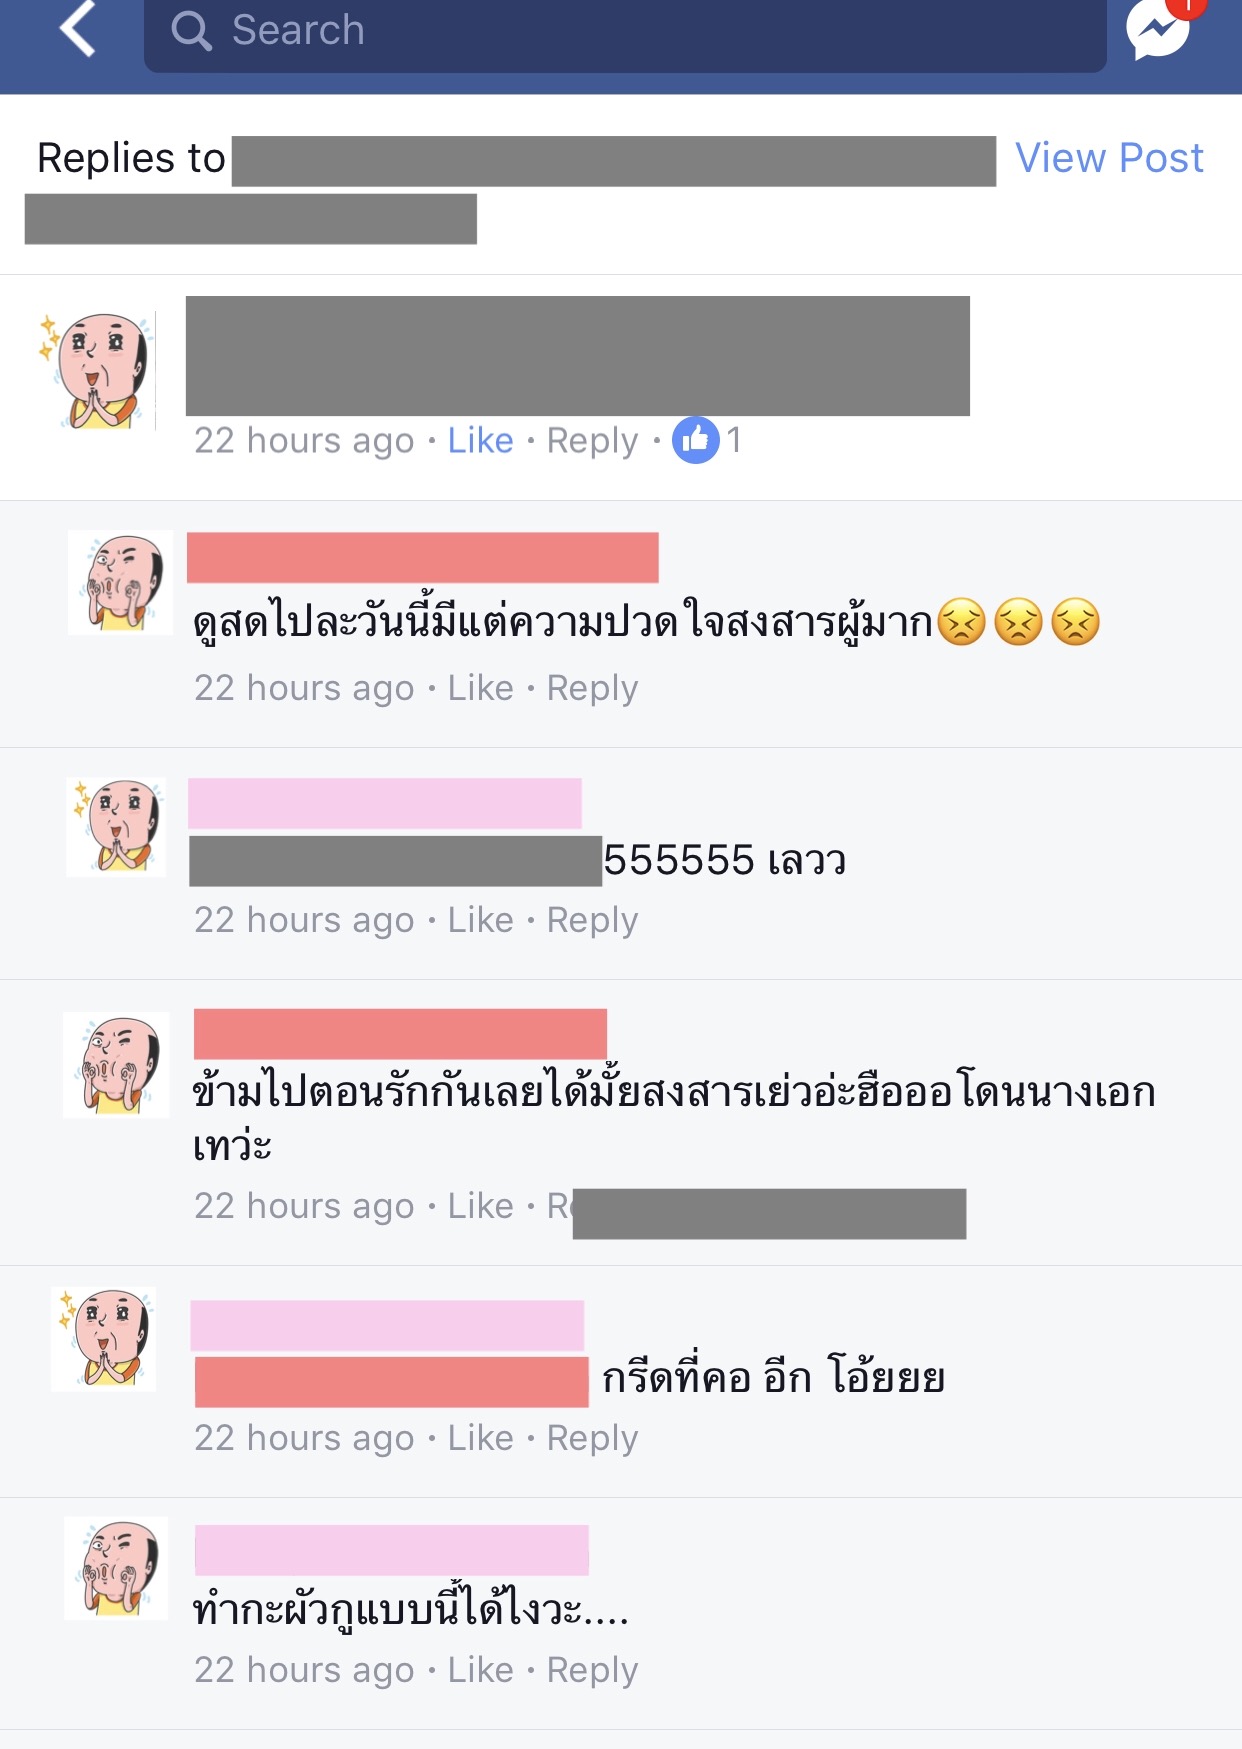Reply to the last comment 'ทำกะผัวกู'
1242x1749 pixels.
click(592, 1671)
